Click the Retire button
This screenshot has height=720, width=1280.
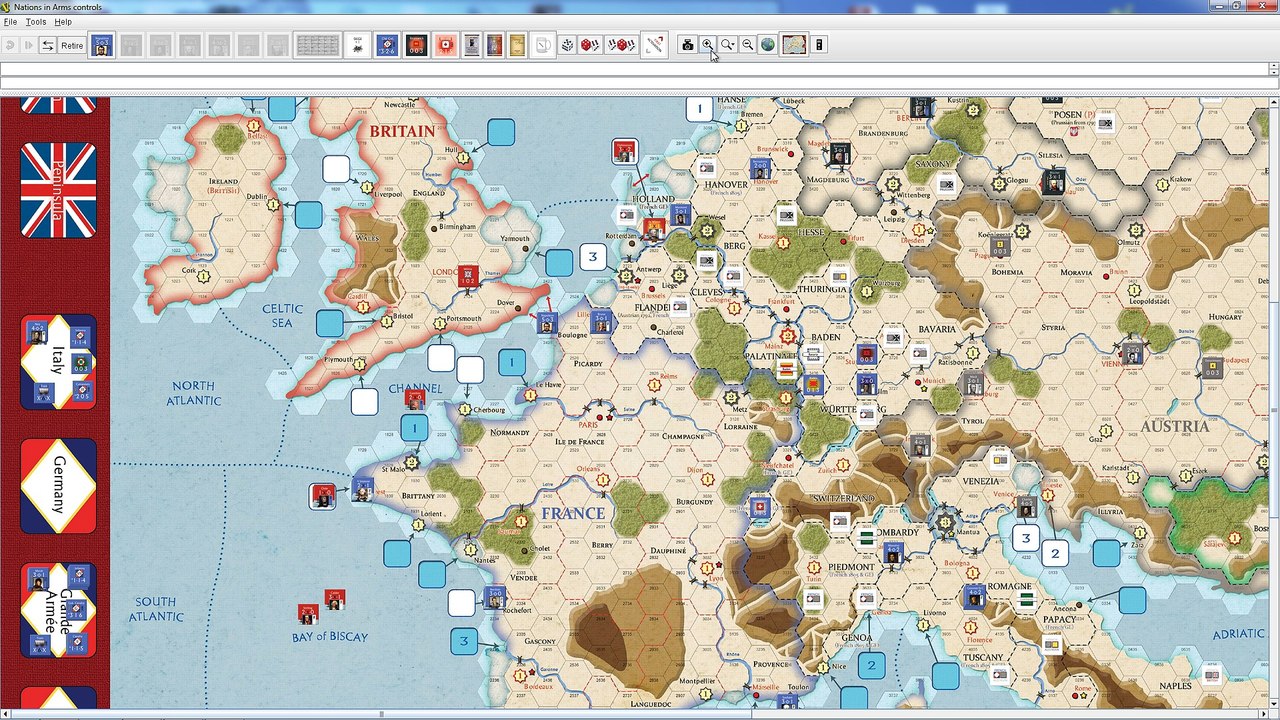click(72, 45)
